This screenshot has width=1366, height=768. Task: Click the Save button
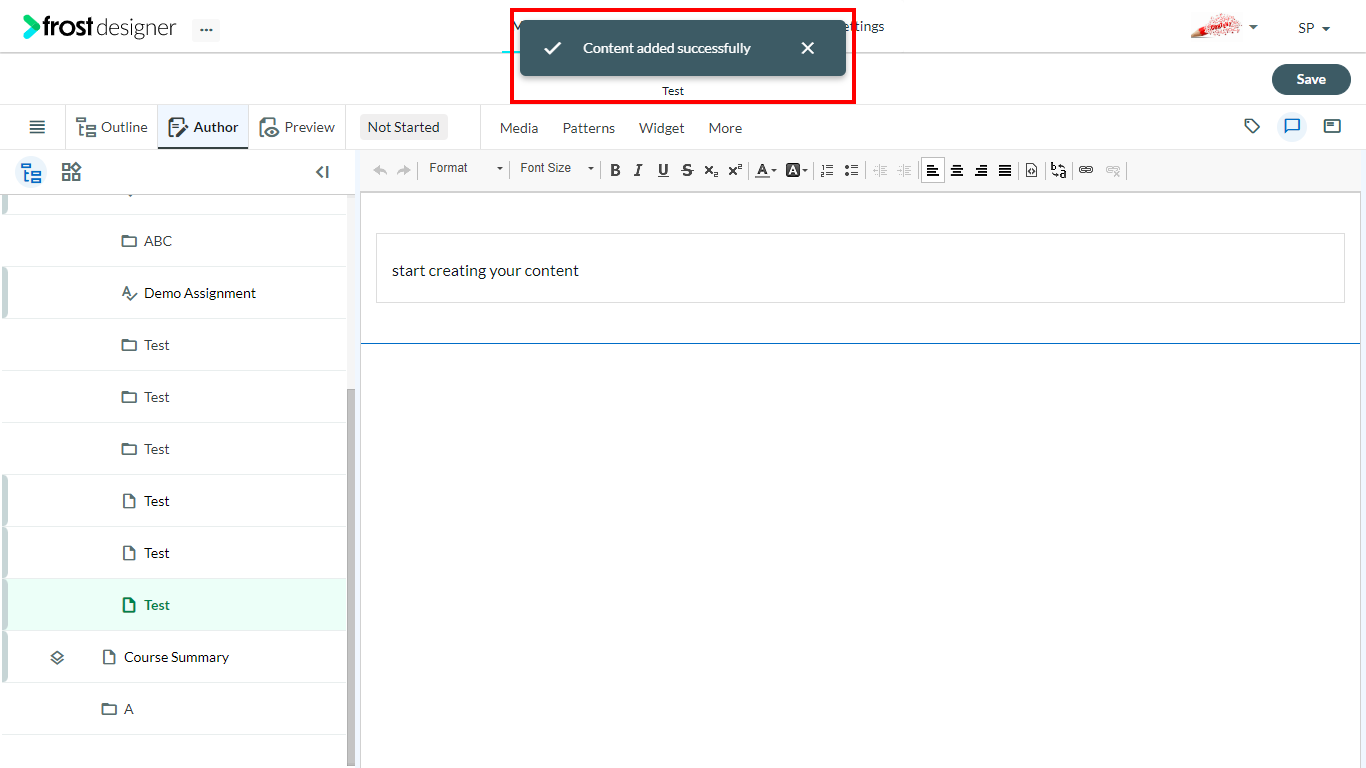(x=1311, y=79)
